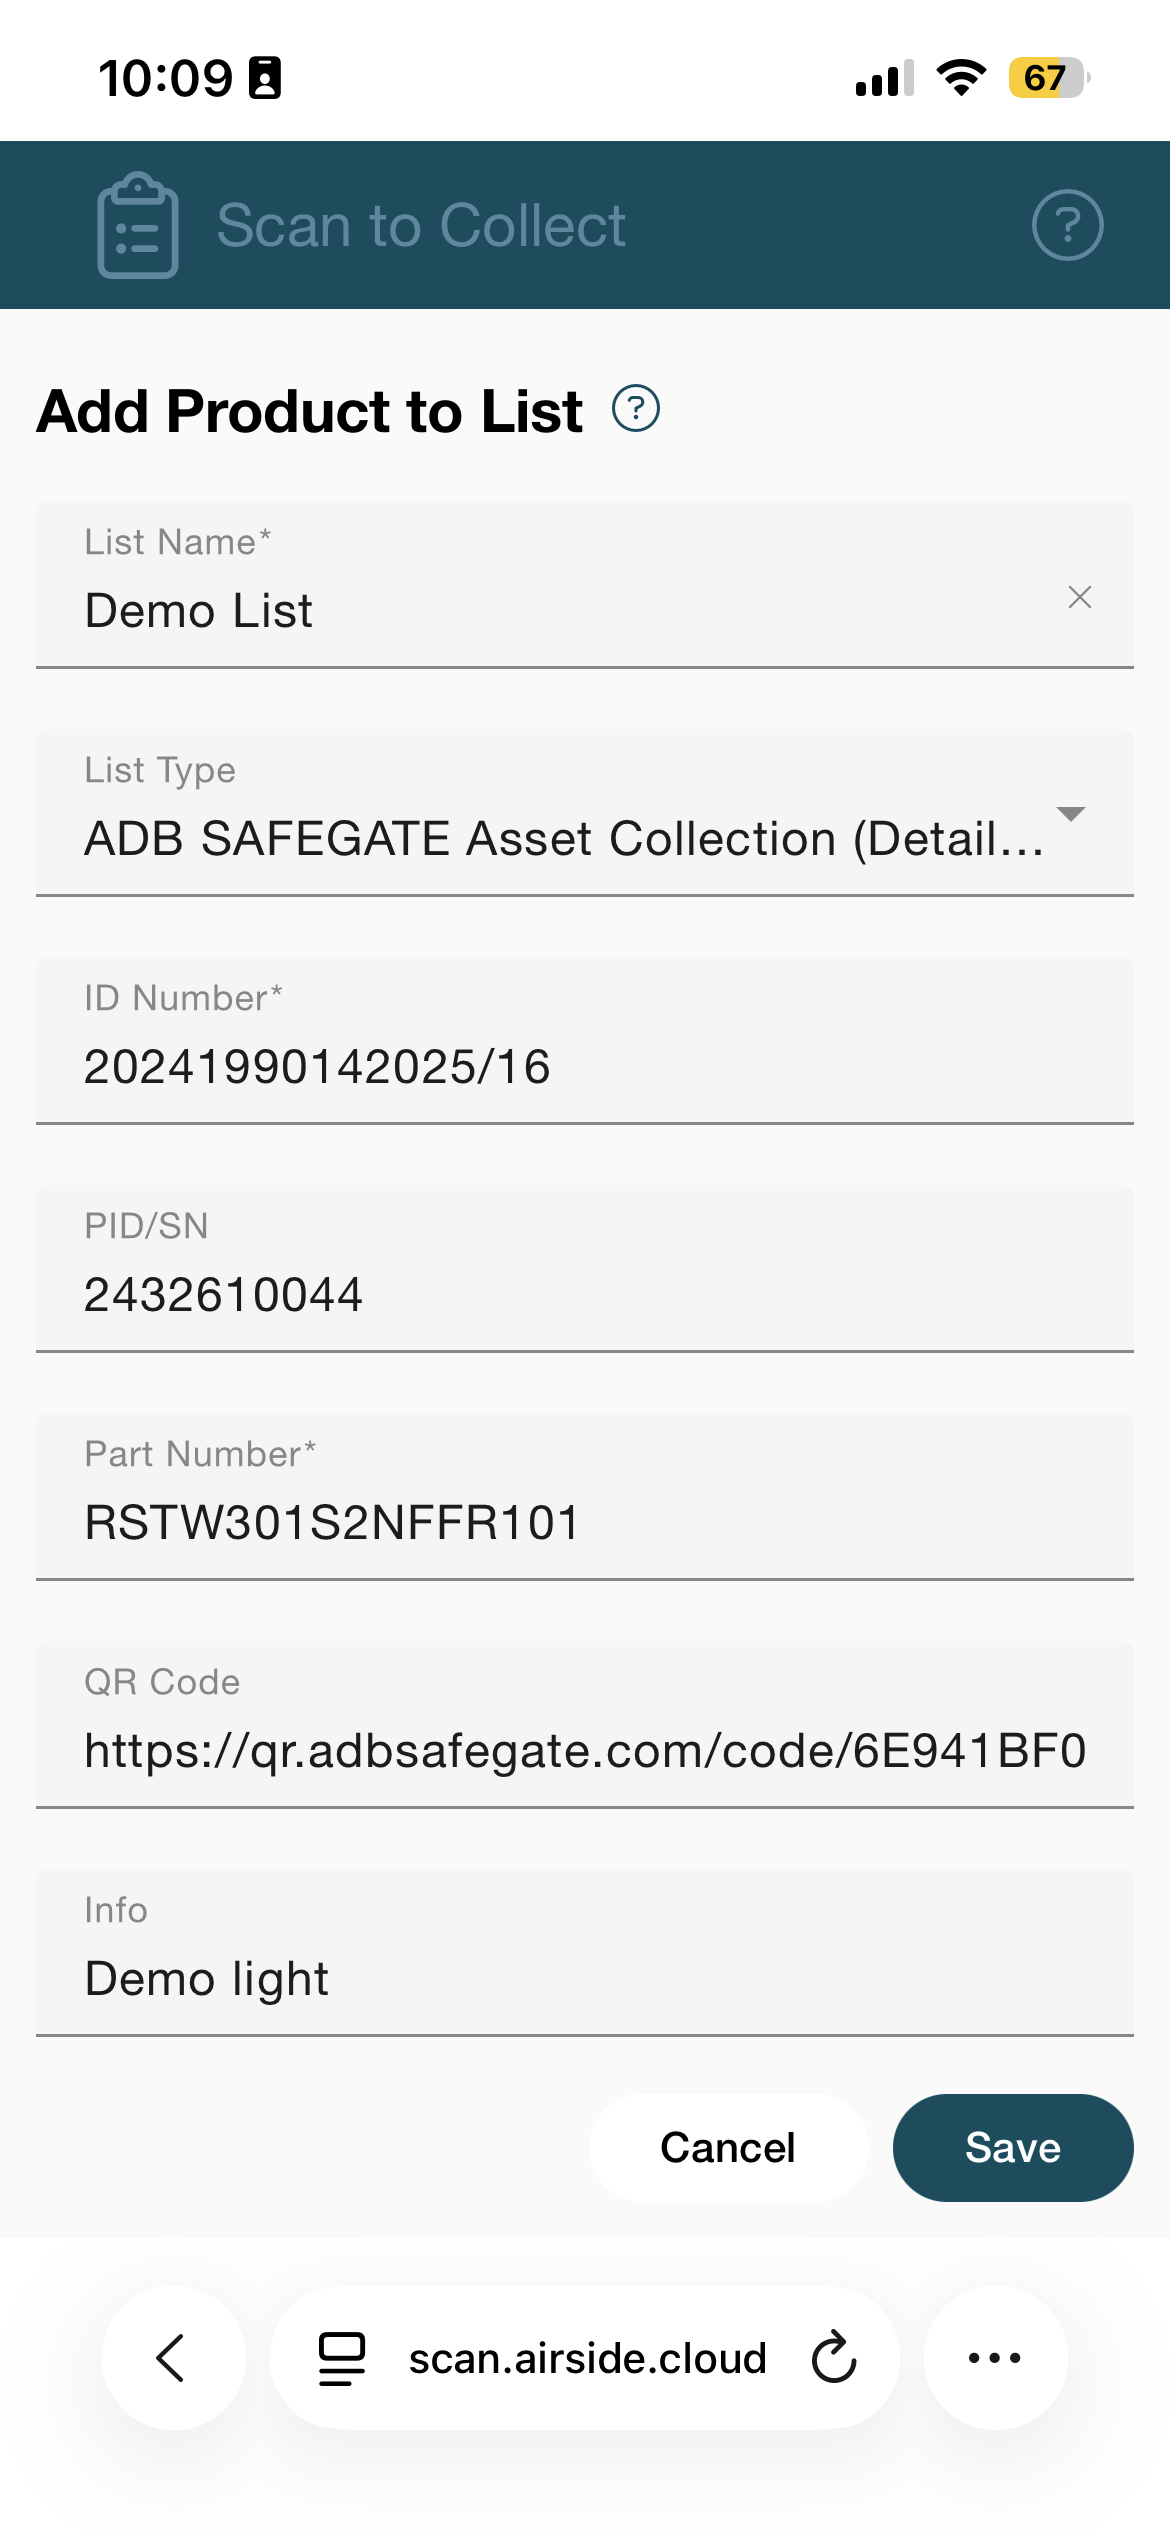Open the Add Product to List help icon
Image resolution: width=1170 pixels, height=2532 pixels.
(x=636, y=409)
